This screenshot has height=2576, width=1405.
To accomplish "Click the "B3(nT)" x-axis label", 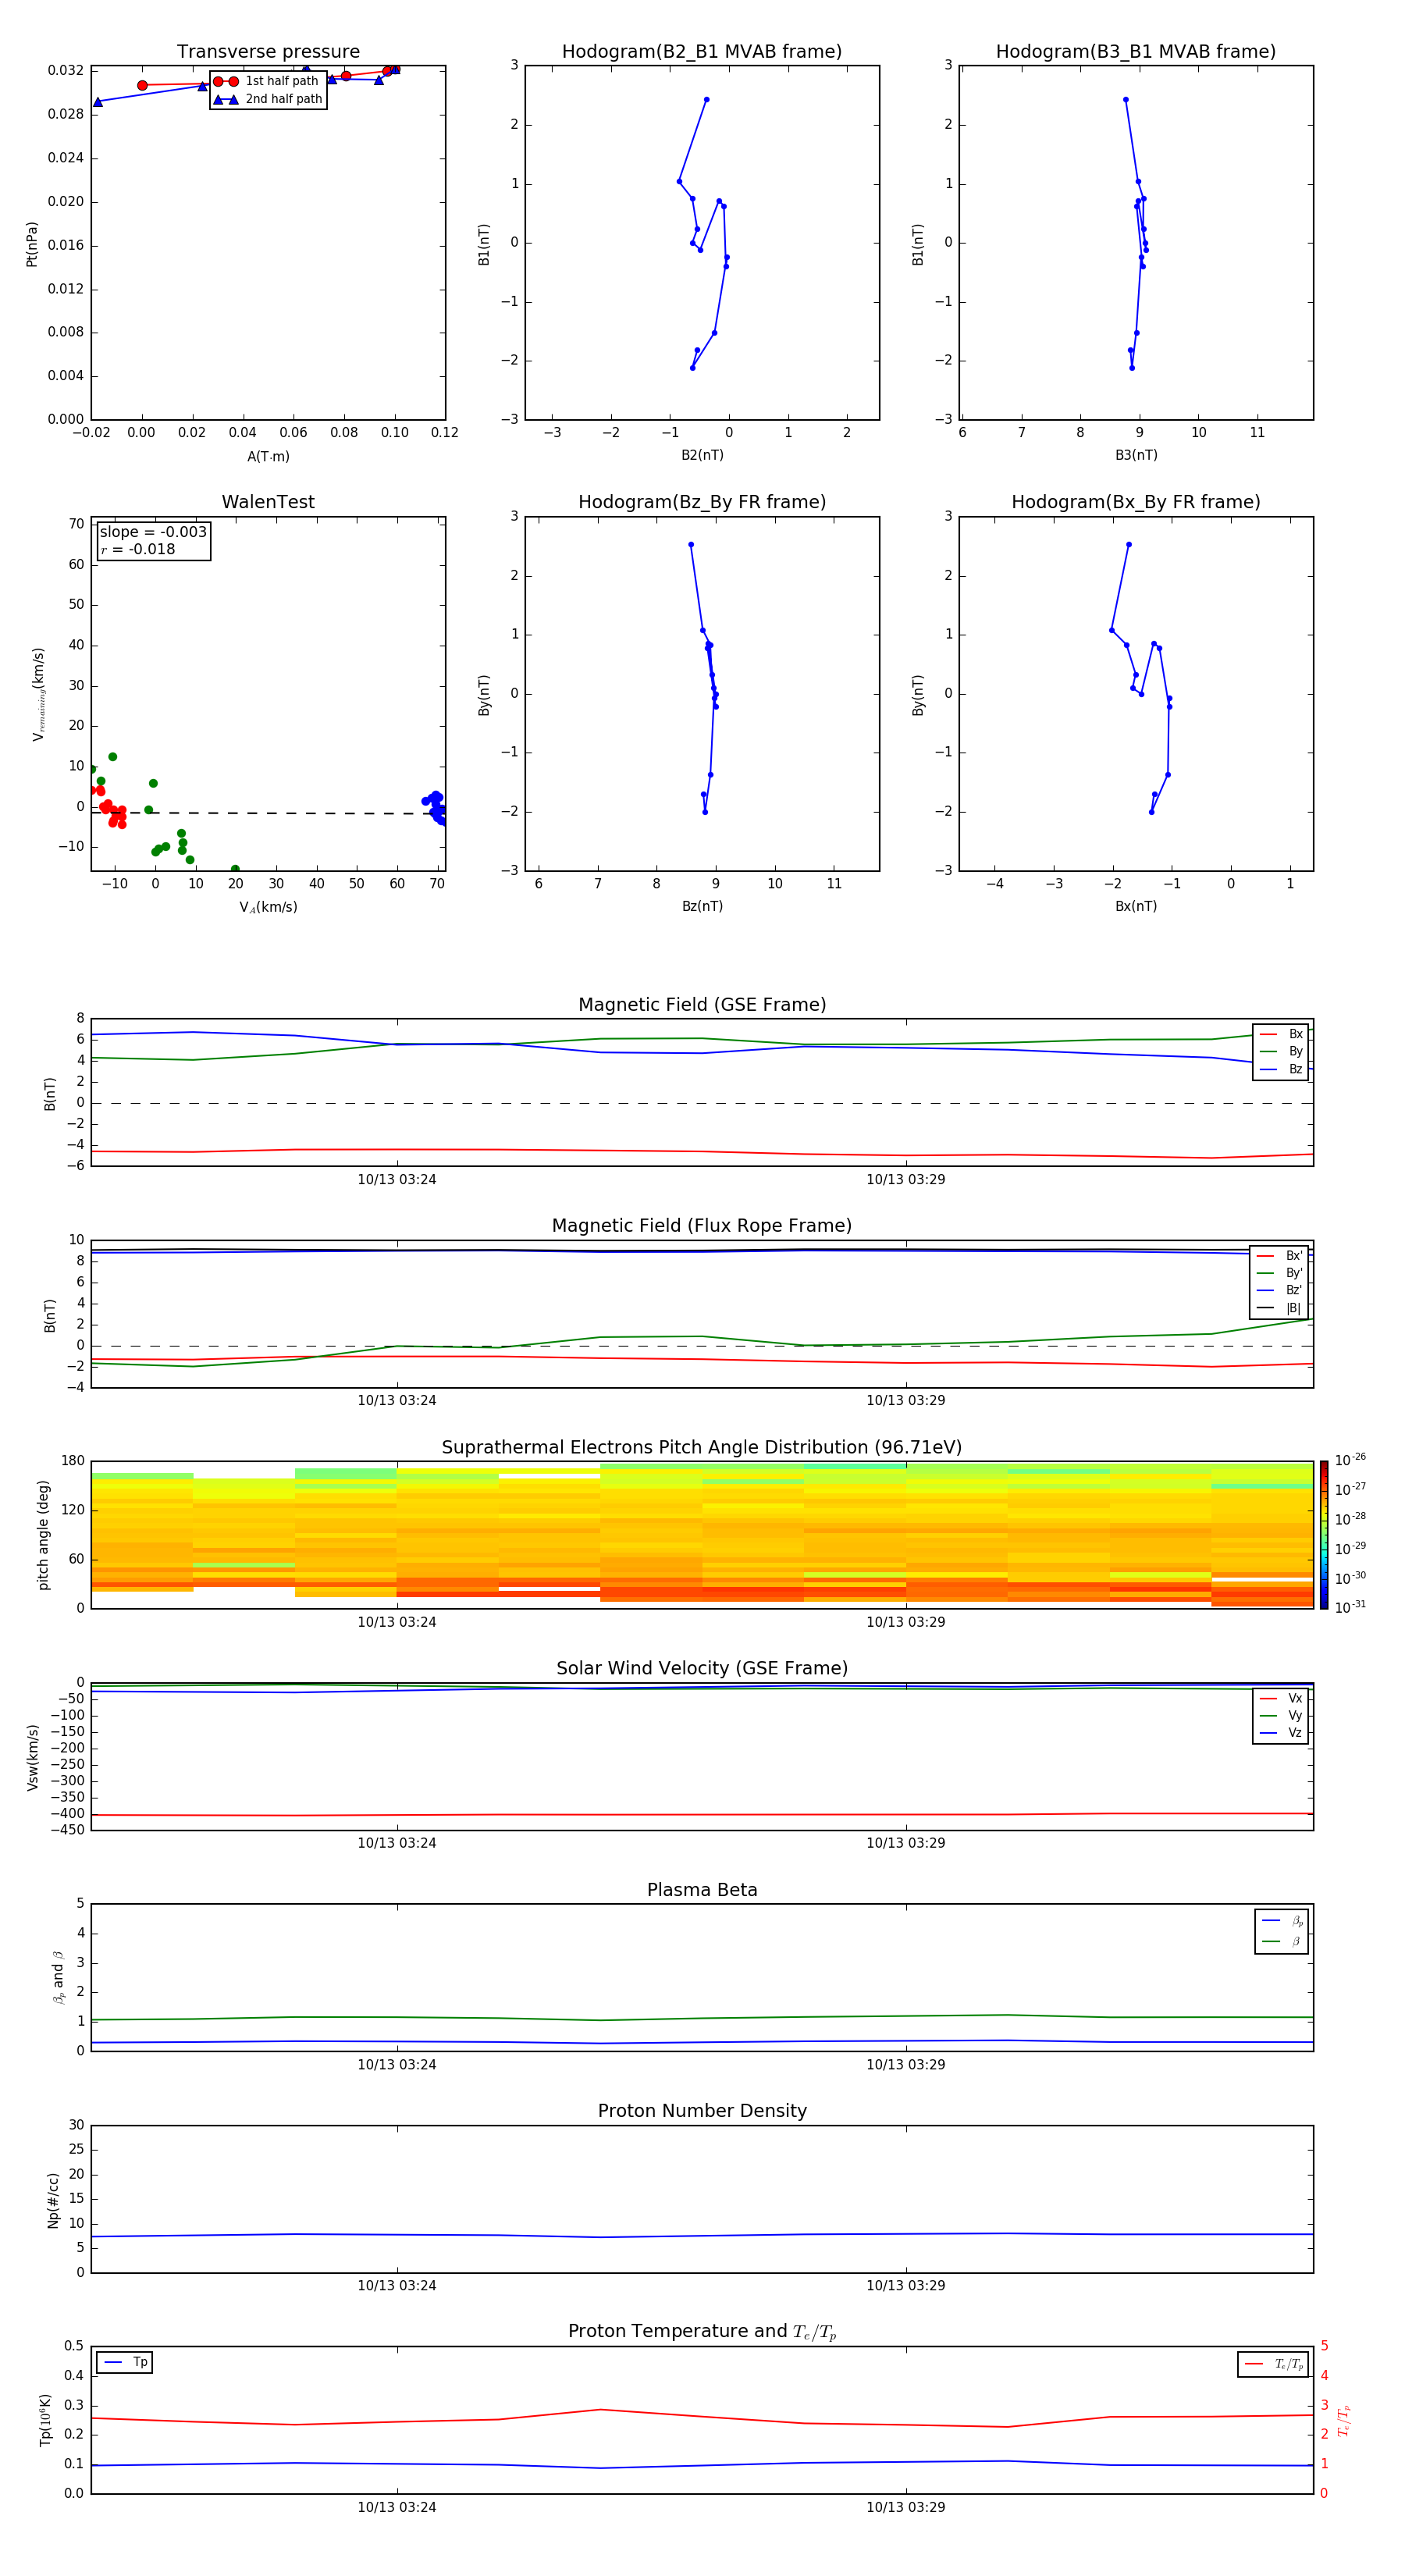I will [1136, 455].
